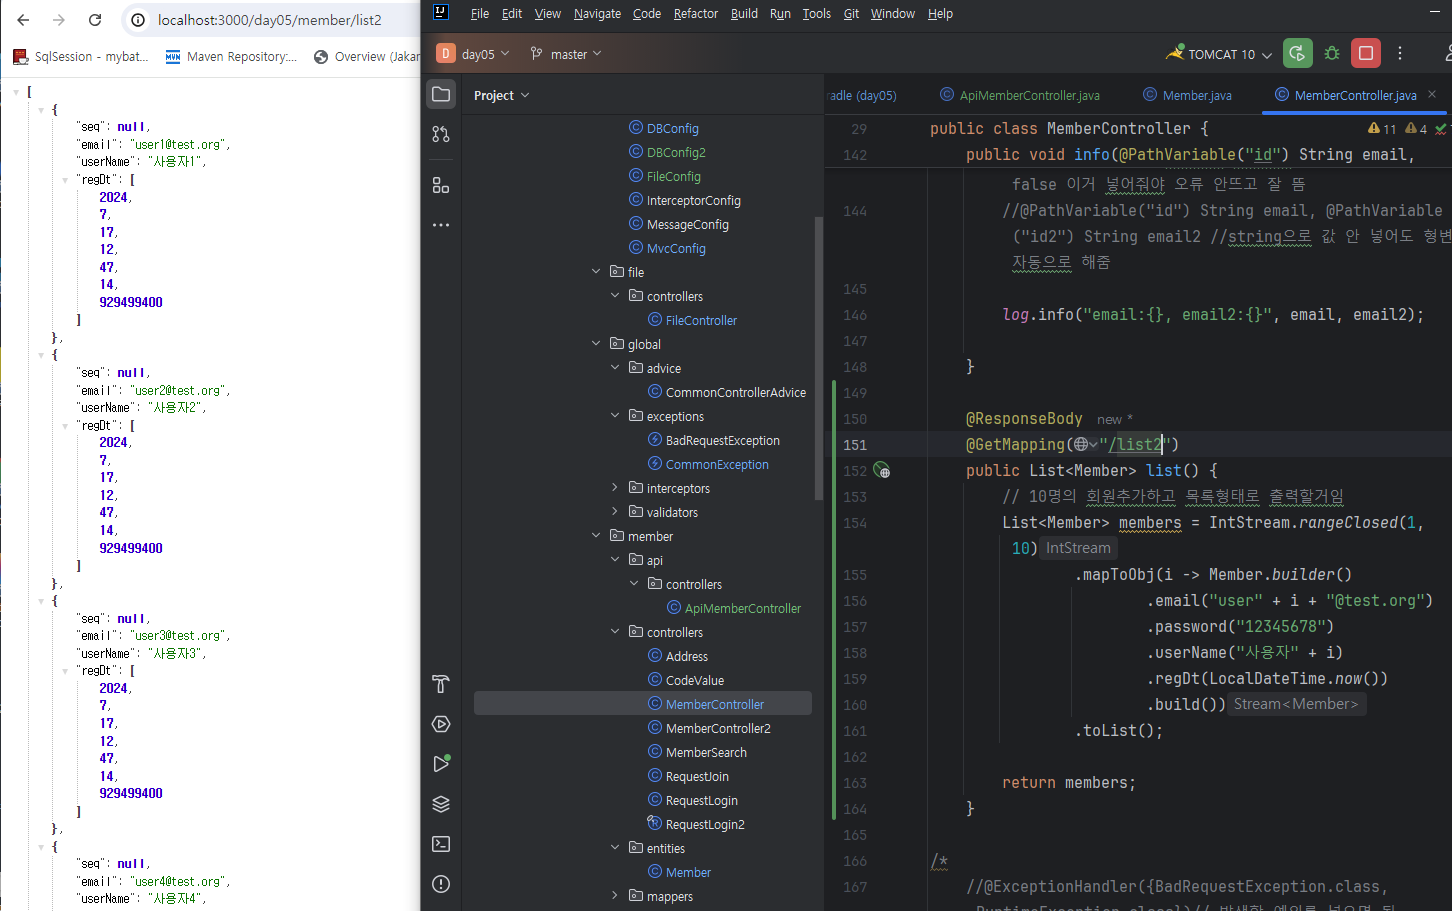Viewport: 1452px width, 911px height.
Task: Open the TOMCAT 10 run configuration dropdown
Action: (x=1222, y=54)
